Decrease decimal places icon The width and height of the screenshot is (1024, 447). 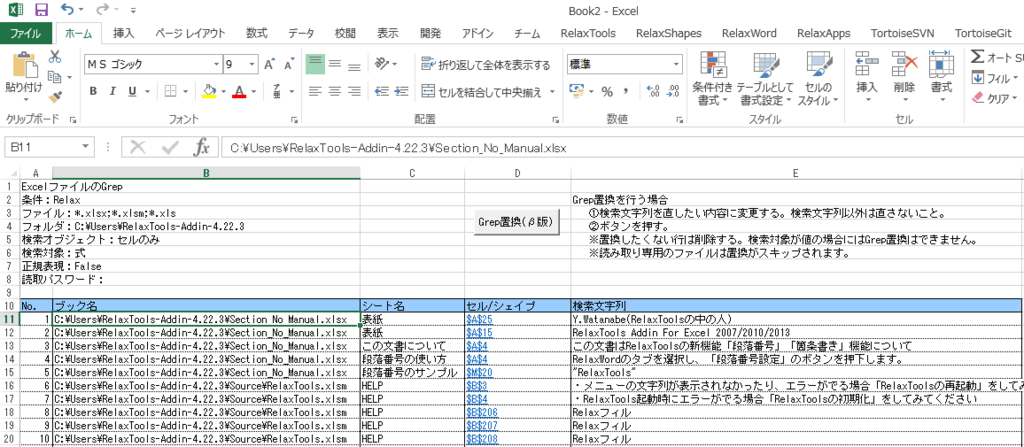(673, 91)
